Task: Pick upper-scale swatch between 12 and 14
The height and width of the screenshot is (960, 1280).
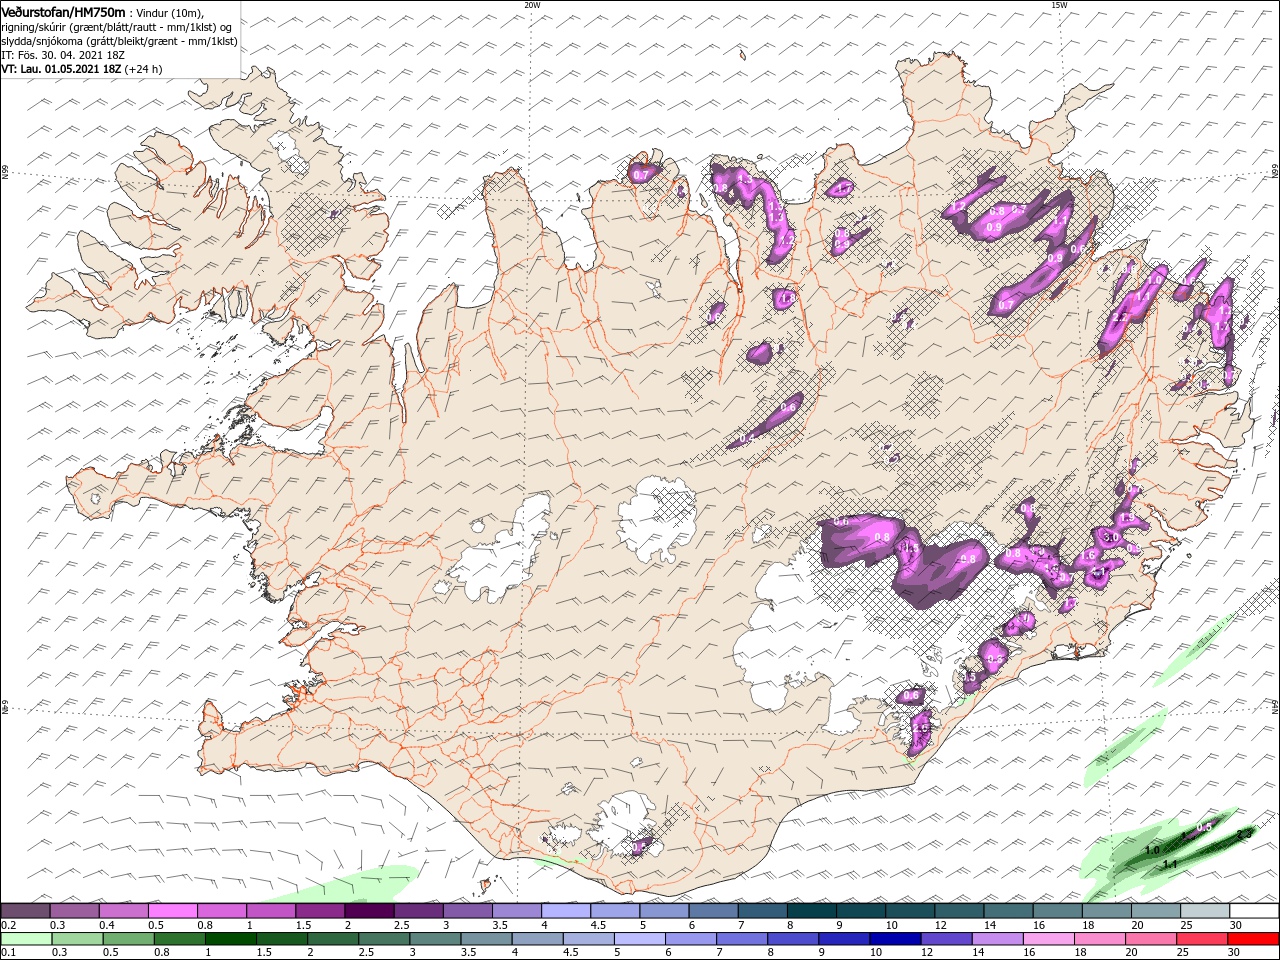Action: pyautogui.click(x=960, y=911)
